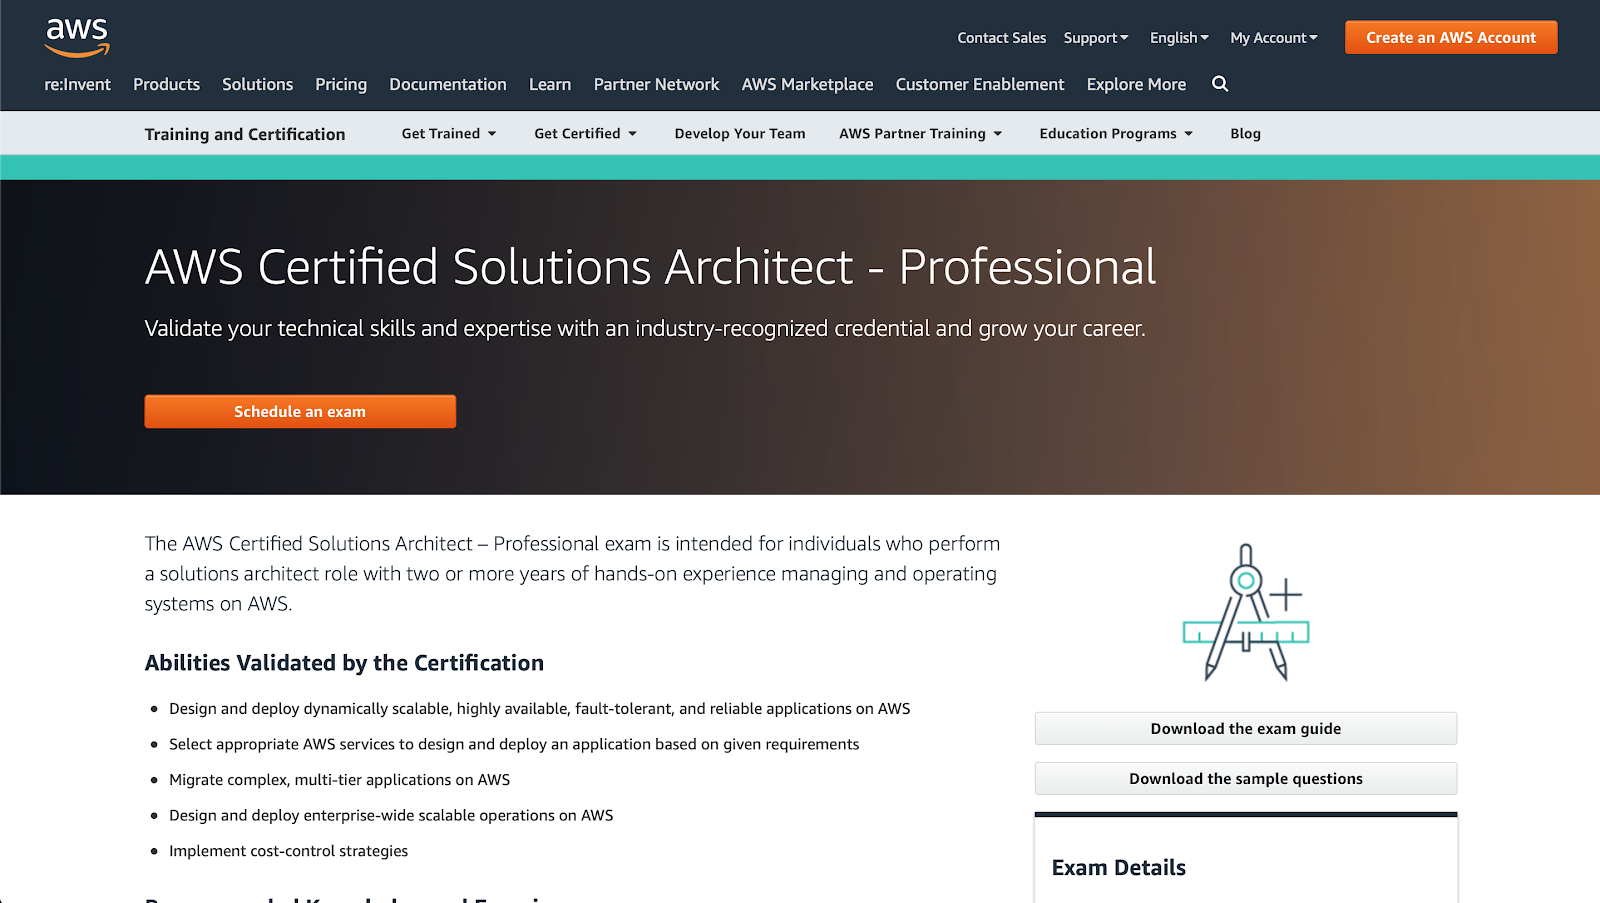Open the Training and Certification home link
Image resolution: width=1600 pixels, height=903 pixels.
(245, 134)
